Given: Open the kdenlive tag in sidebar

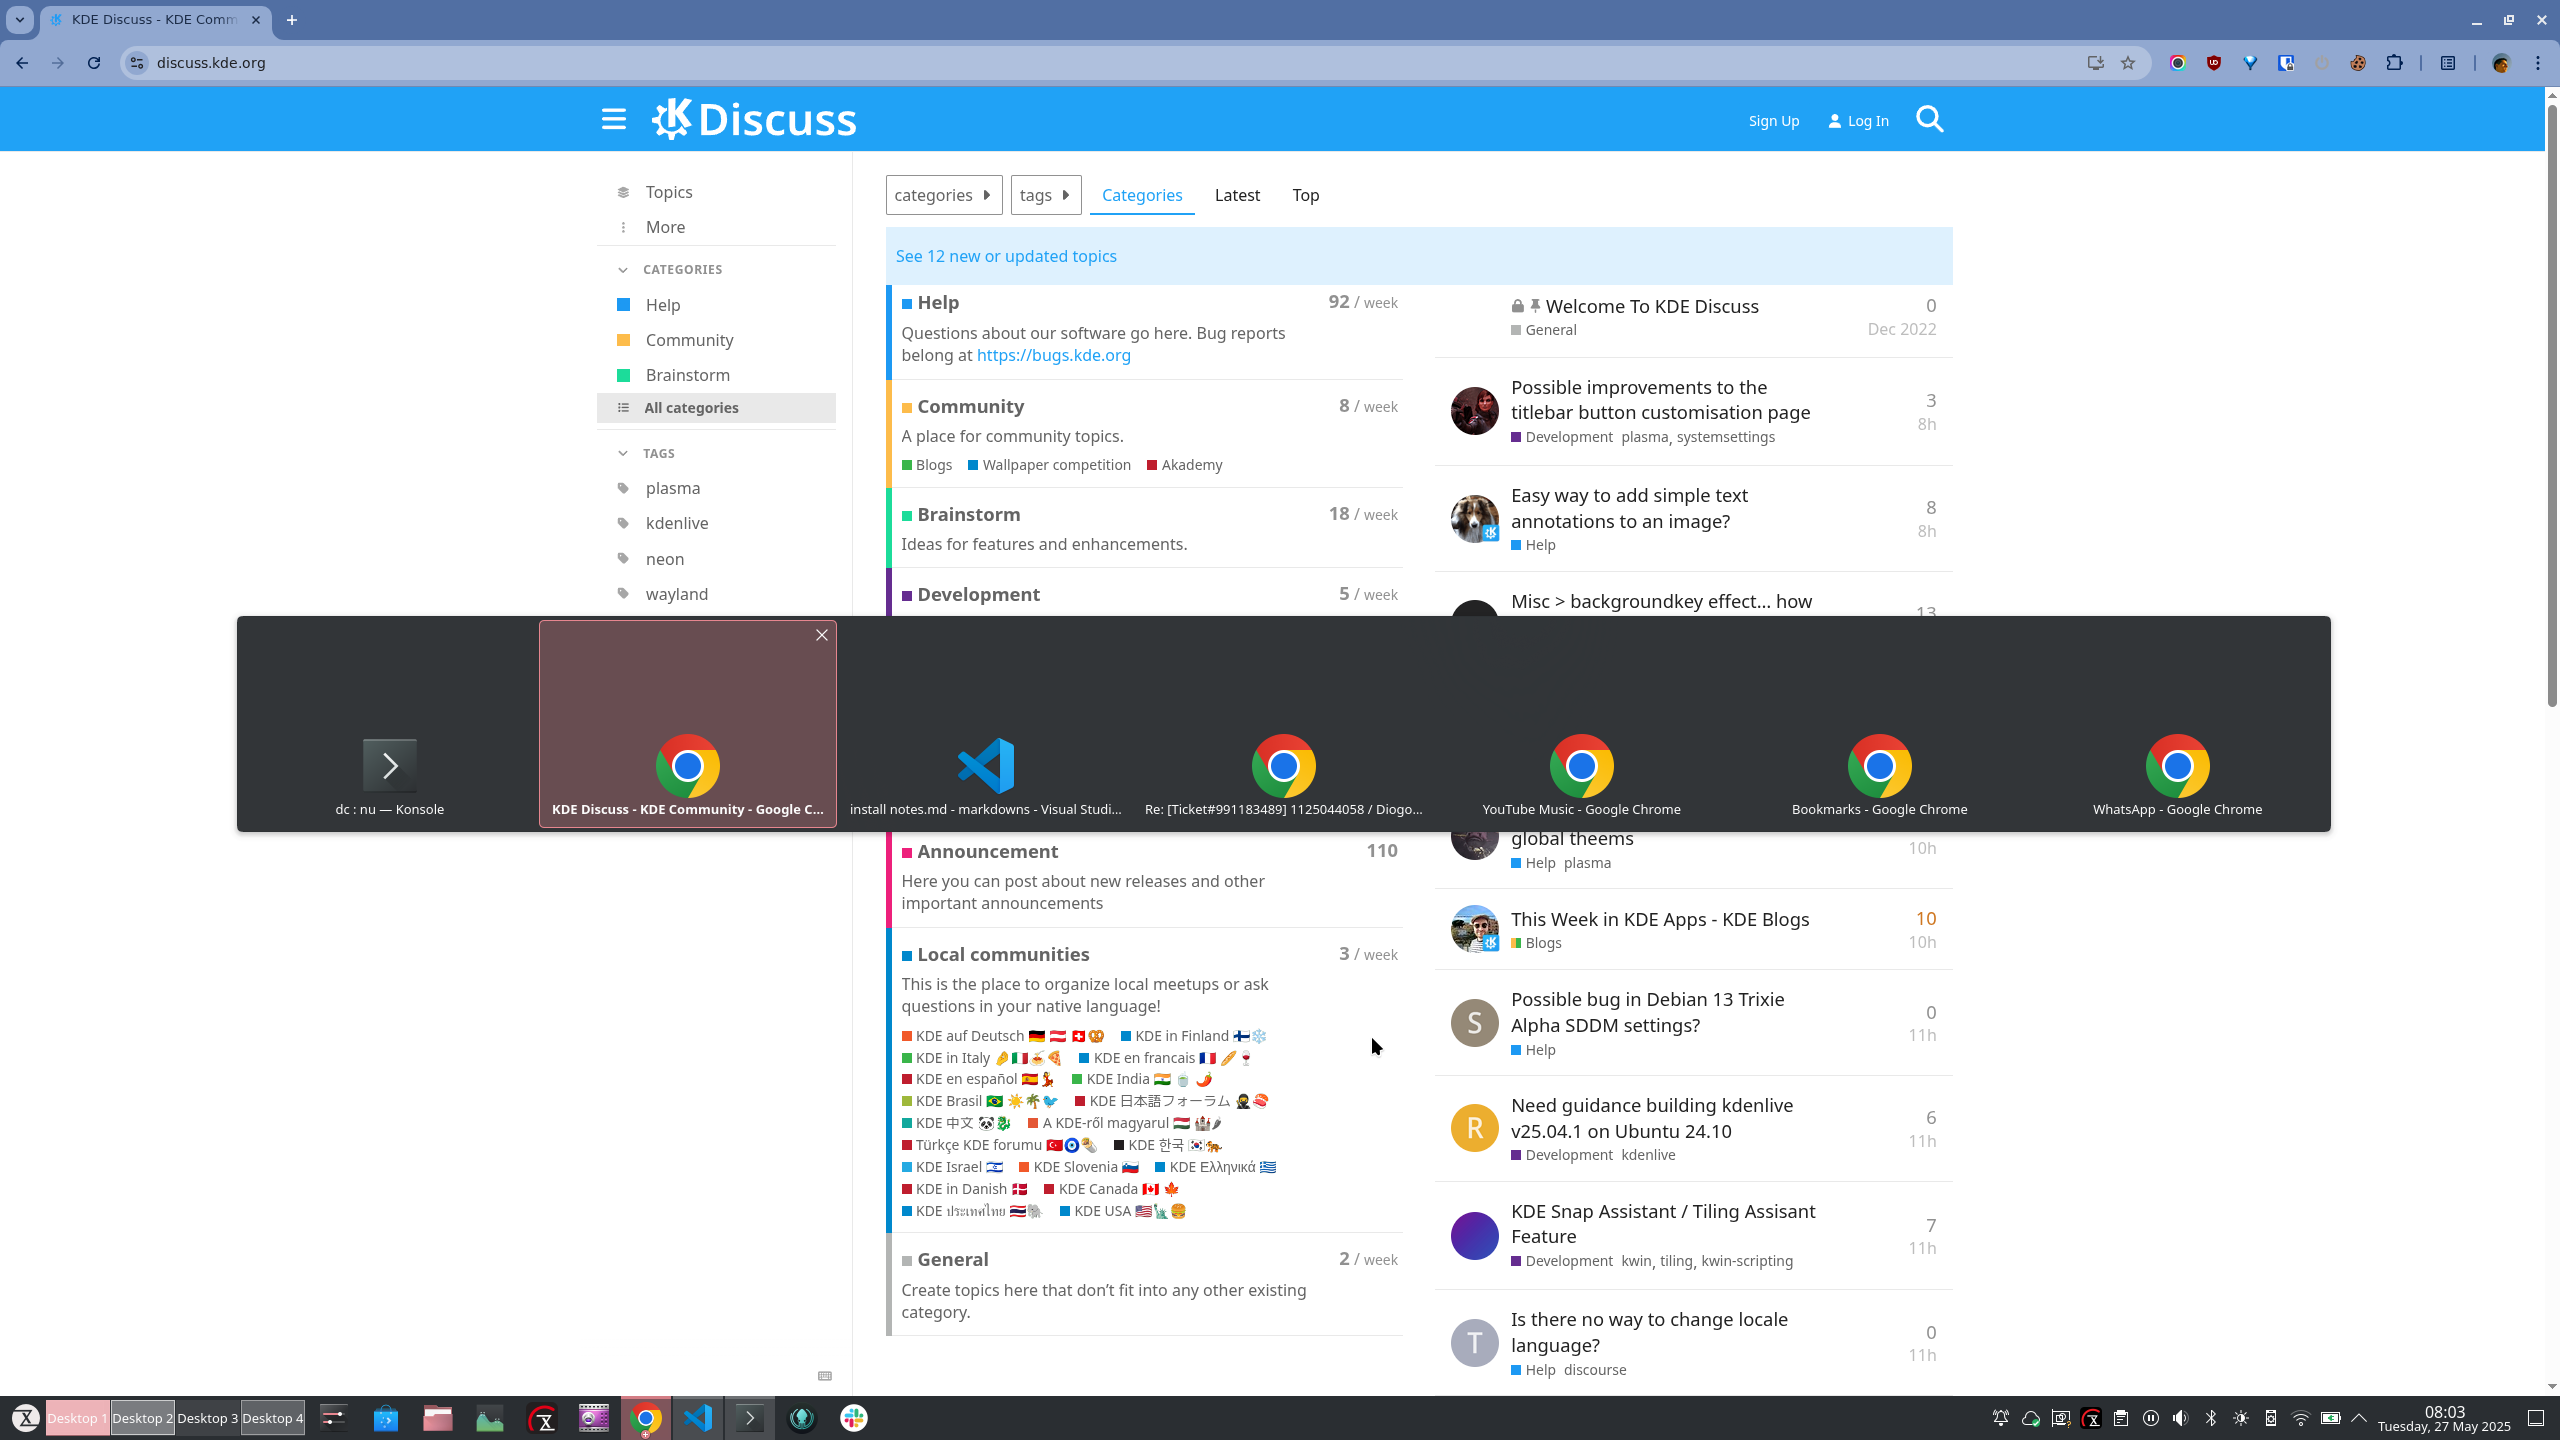Looking at the screenshot, I should point(677,523).
